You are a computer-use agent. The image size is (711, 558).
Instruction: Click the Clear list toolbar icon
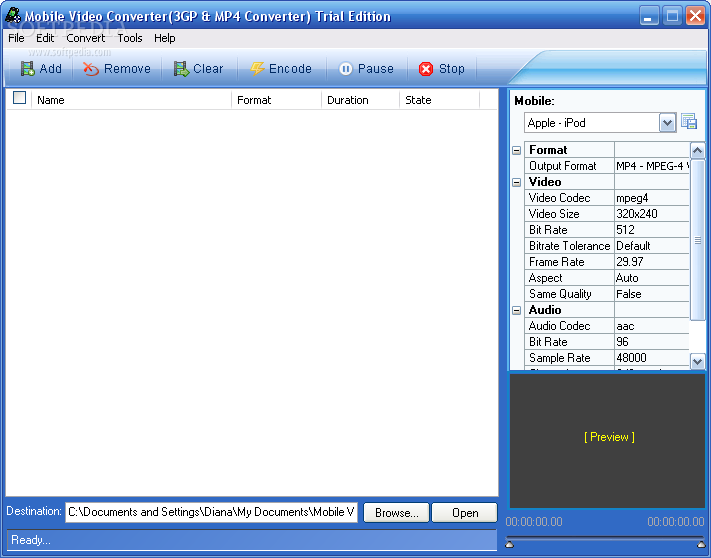coord(181,69)
